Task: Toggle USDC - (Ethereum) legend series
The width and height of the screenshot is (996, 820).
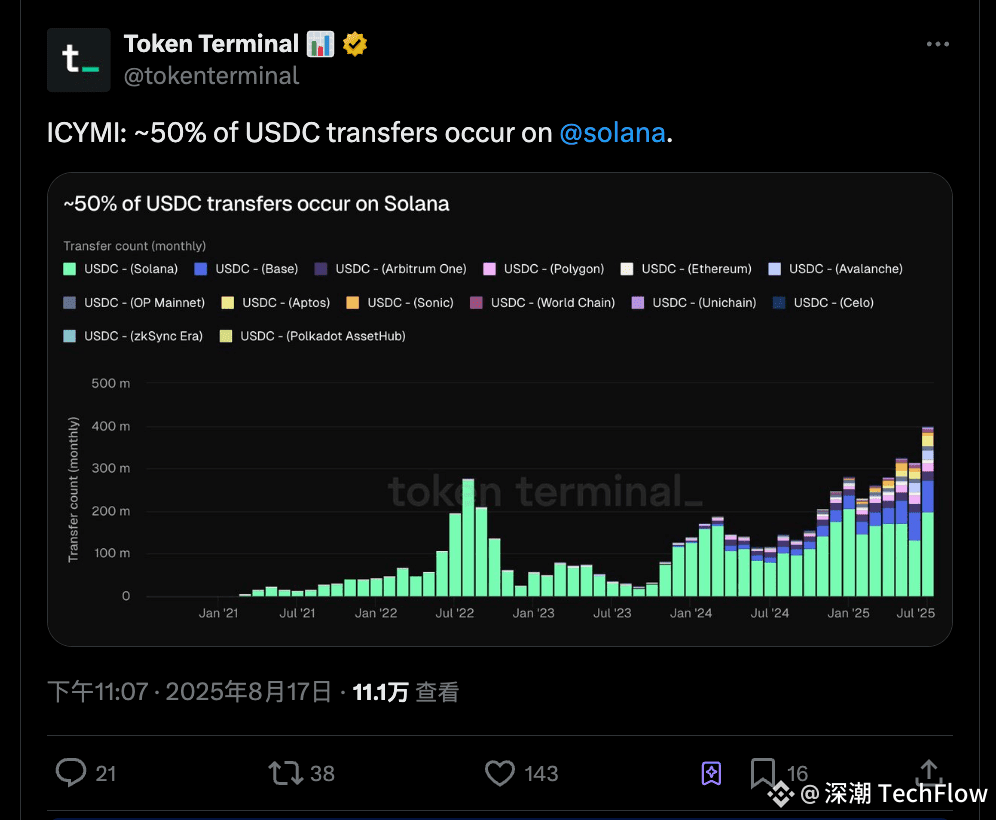Action: click(686, 269)
